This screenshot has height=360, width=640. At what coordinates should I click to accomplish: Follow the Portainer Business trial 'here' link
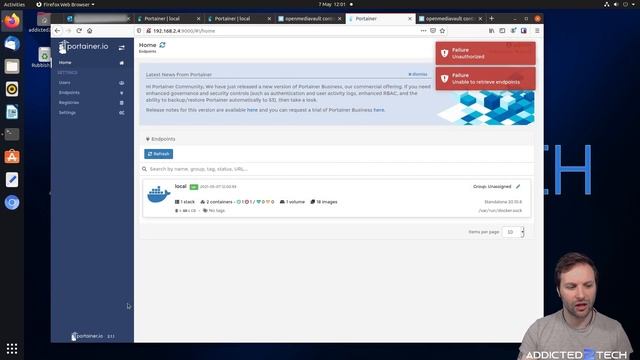[x=379, y=110]
